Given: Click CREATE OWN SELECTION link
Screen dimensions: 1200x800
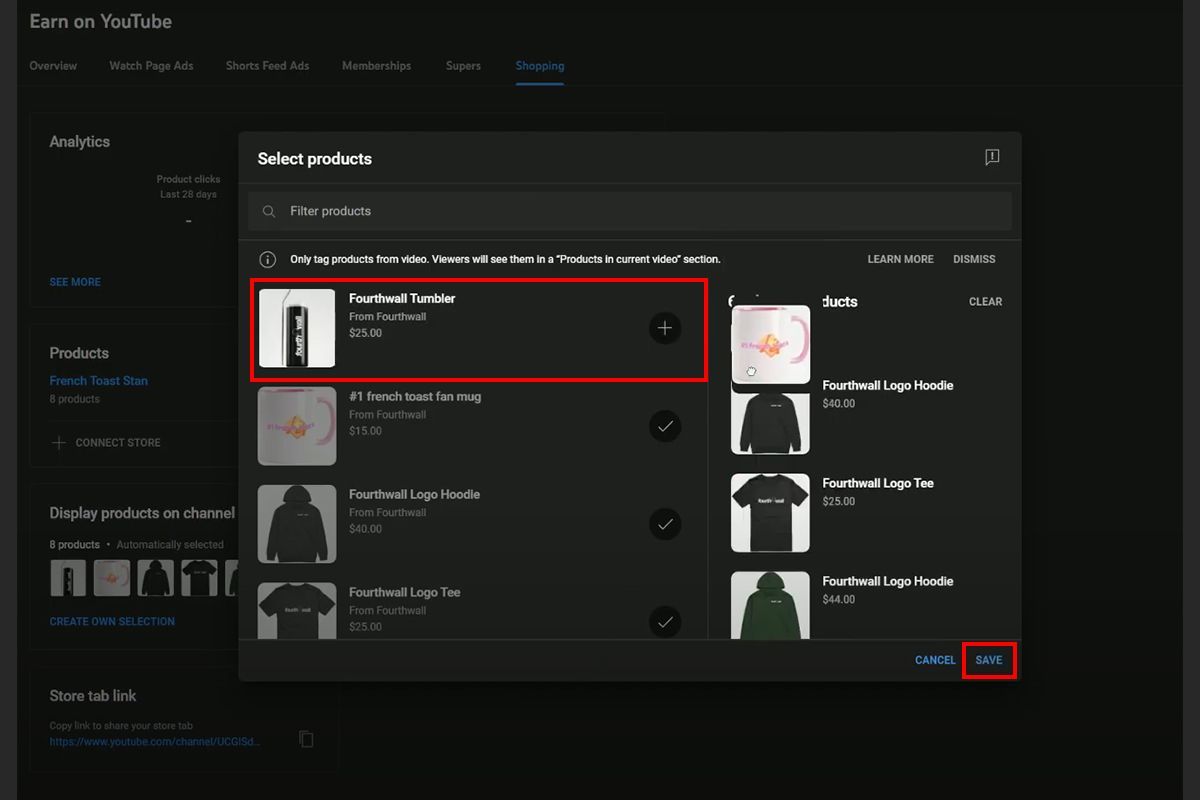Looking at the screenshot, I should tap(112, 621).
